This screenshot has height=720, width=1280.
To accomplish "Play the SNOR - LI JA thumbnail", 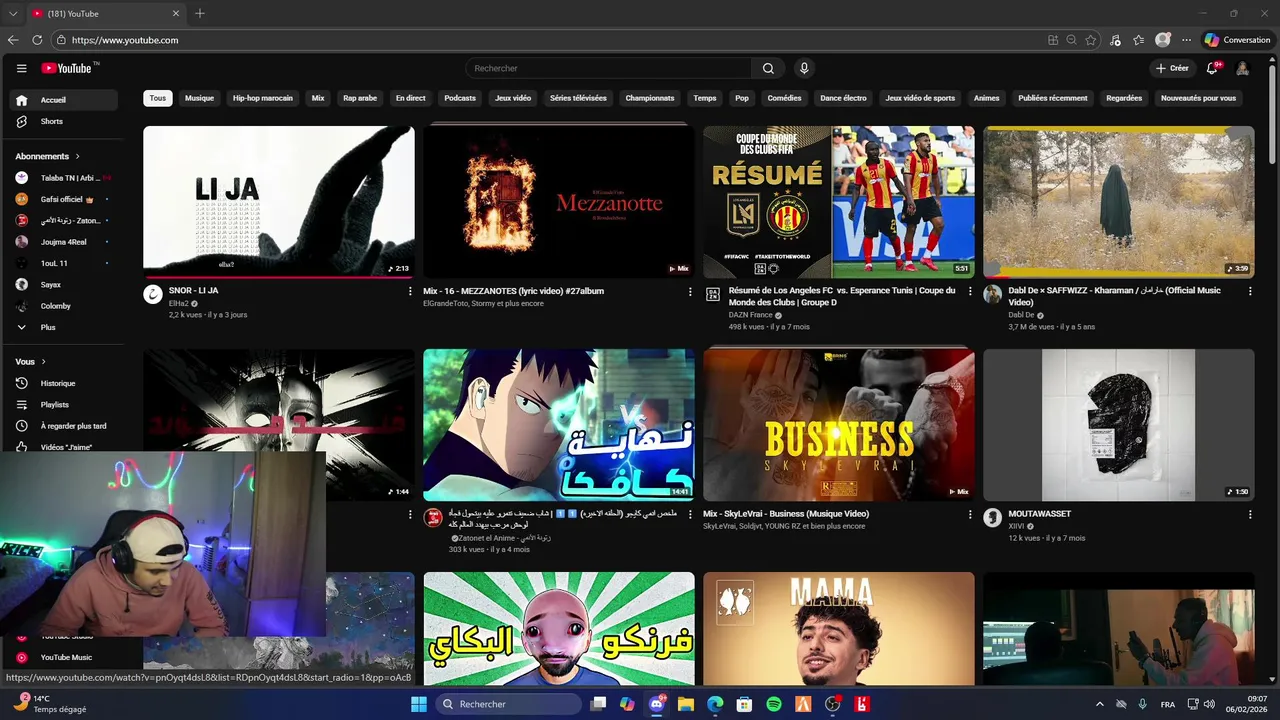I will (279, 202).
